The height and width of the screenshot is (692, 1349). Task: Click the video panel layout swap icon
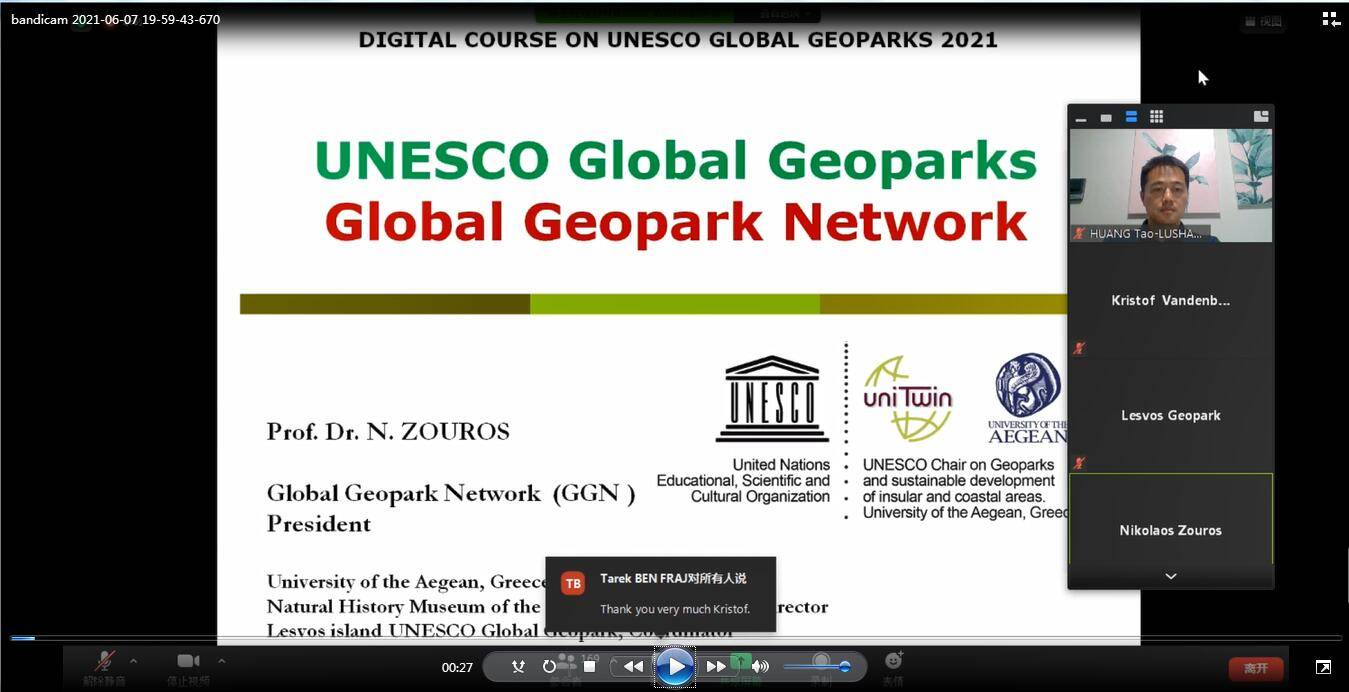coord(1261,116)
